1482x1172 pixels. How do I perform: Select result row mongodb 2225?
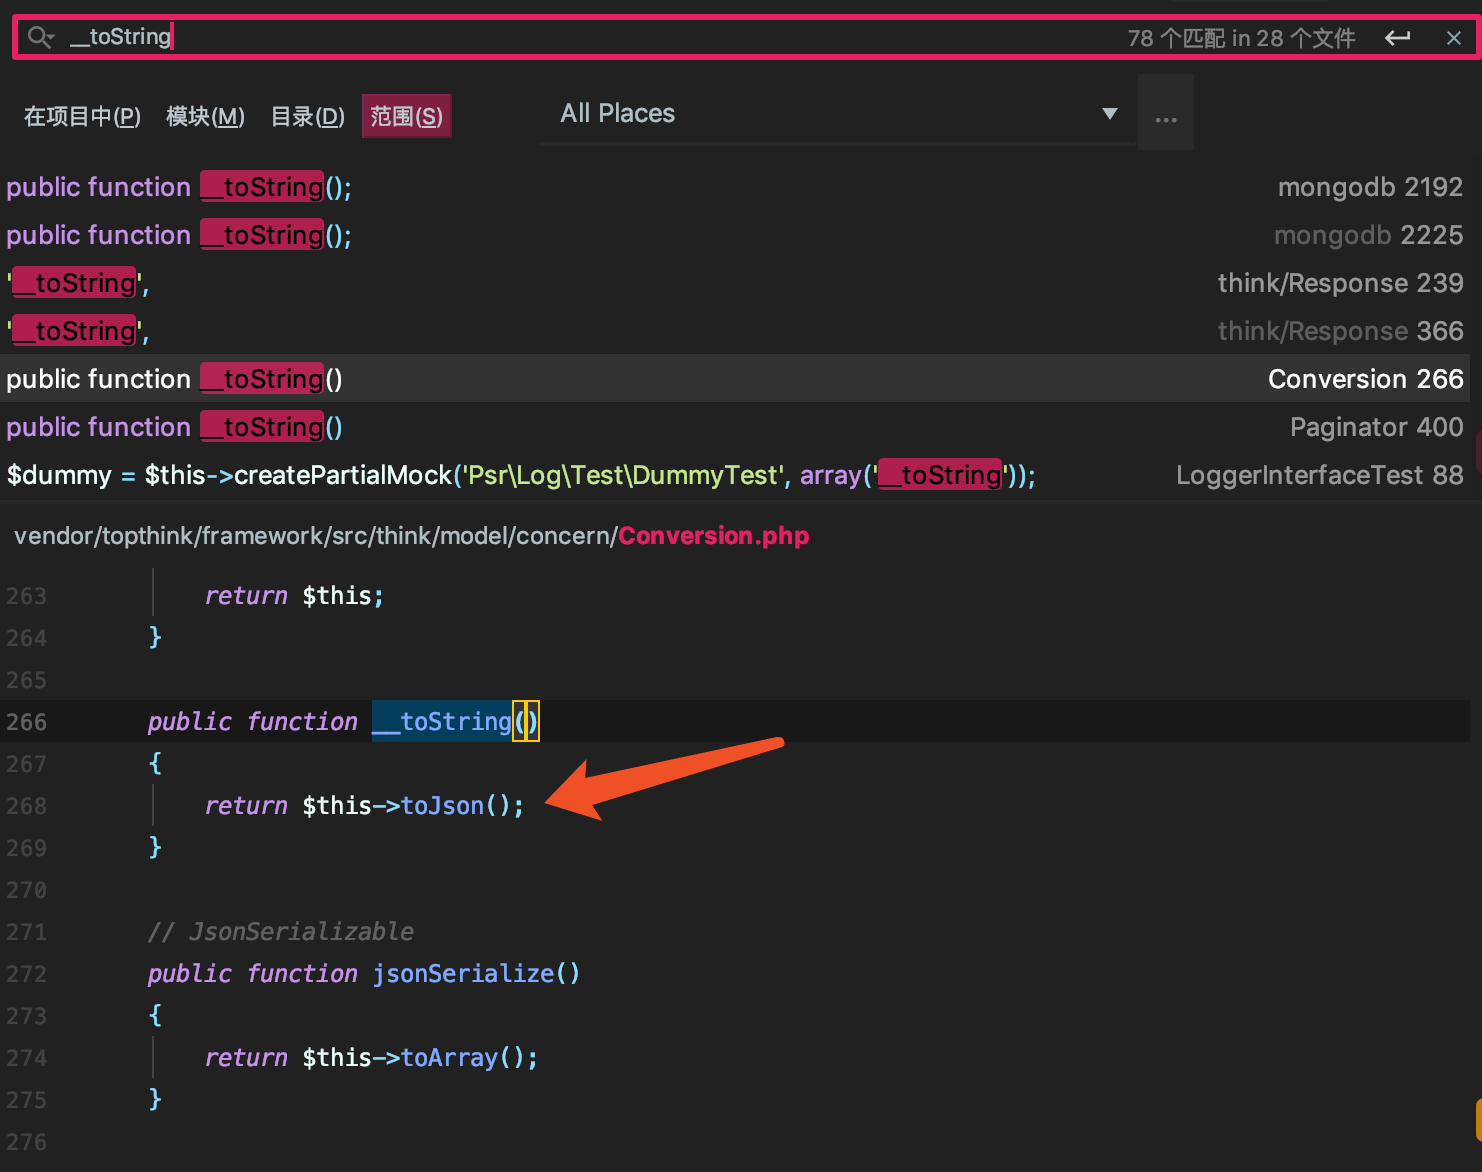tap(735, 235)
